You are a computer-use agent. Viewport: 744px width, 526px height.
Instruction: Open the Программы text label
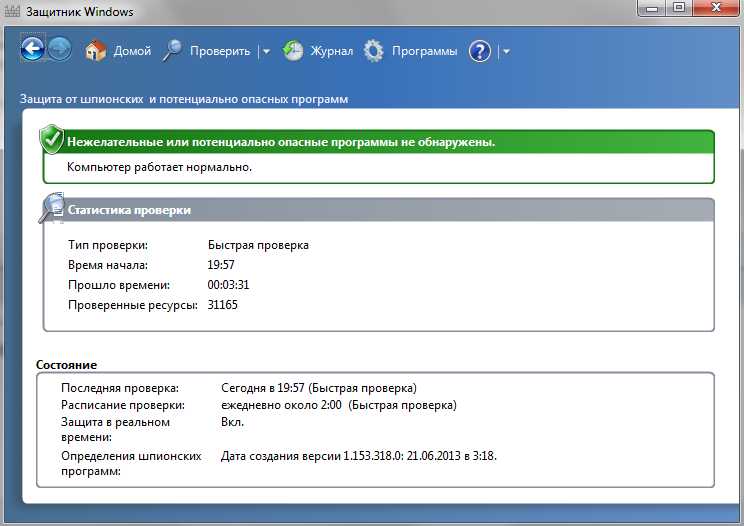pos(424,51)
